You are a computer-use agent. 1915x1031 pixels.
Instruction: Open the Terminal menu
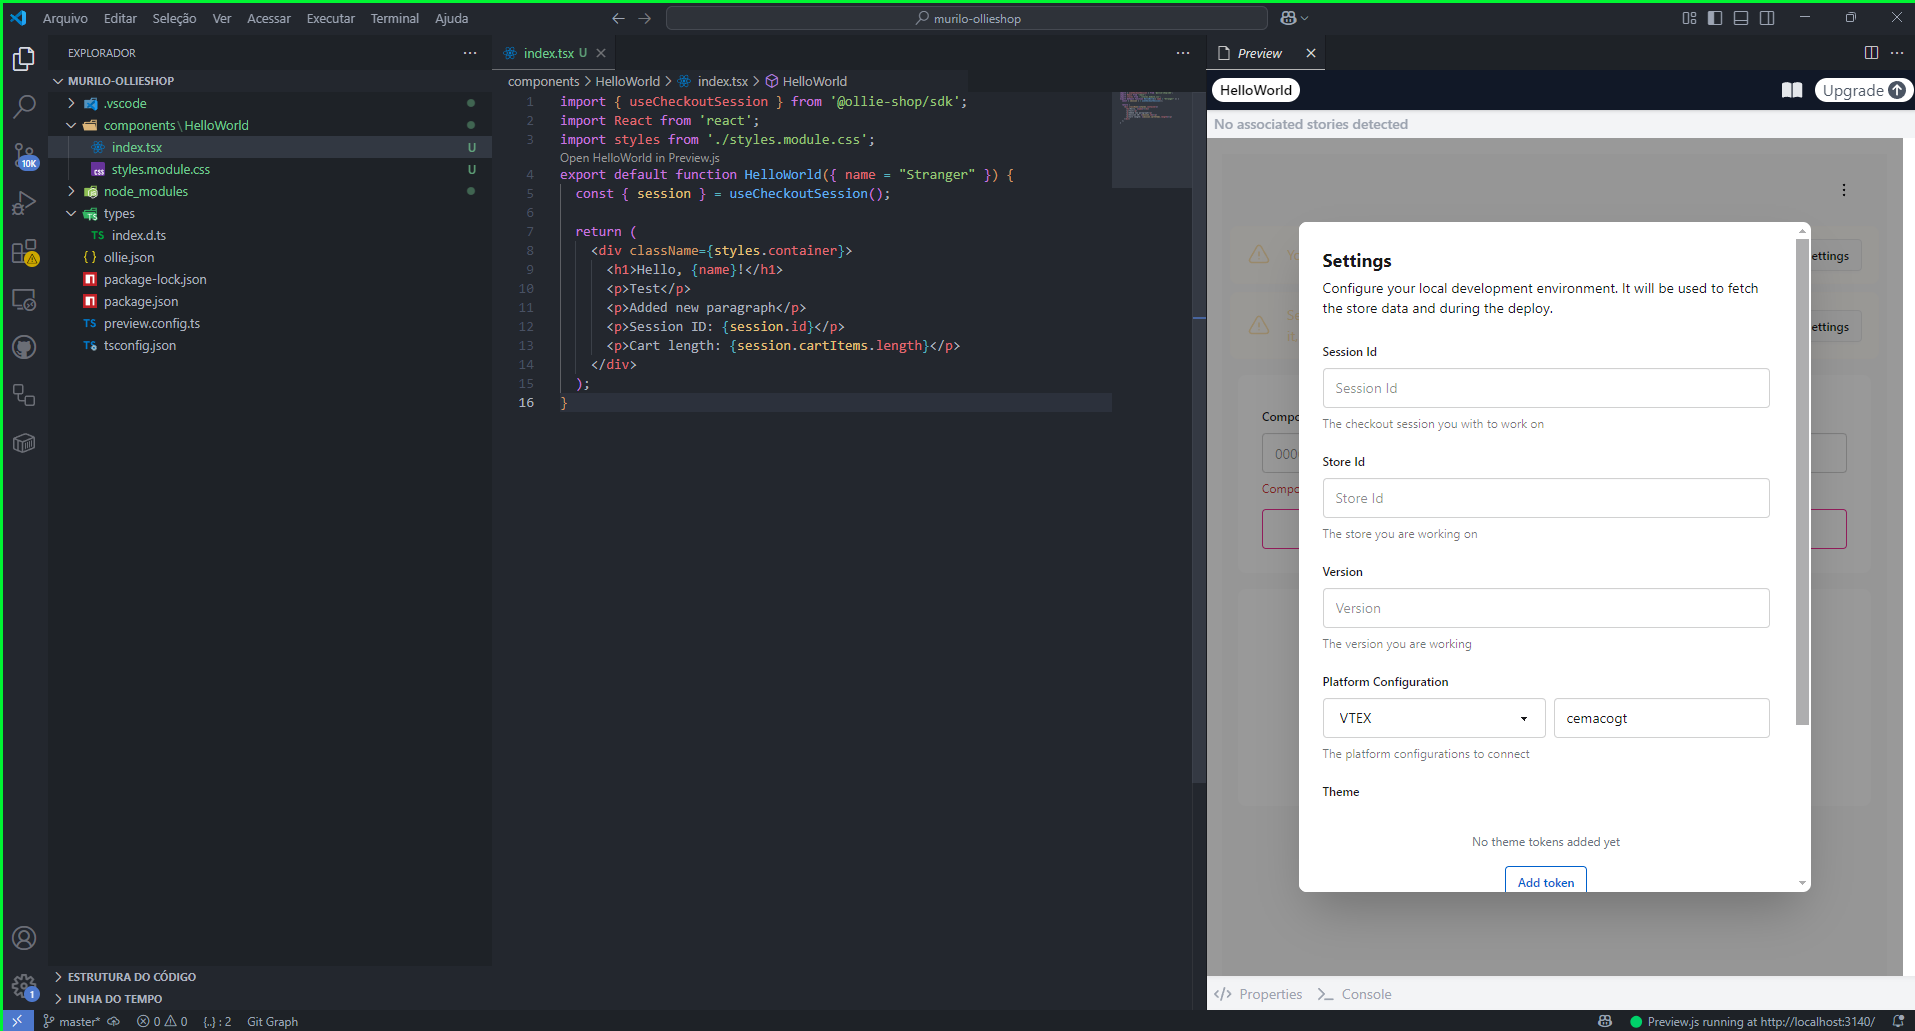point(395,18)
